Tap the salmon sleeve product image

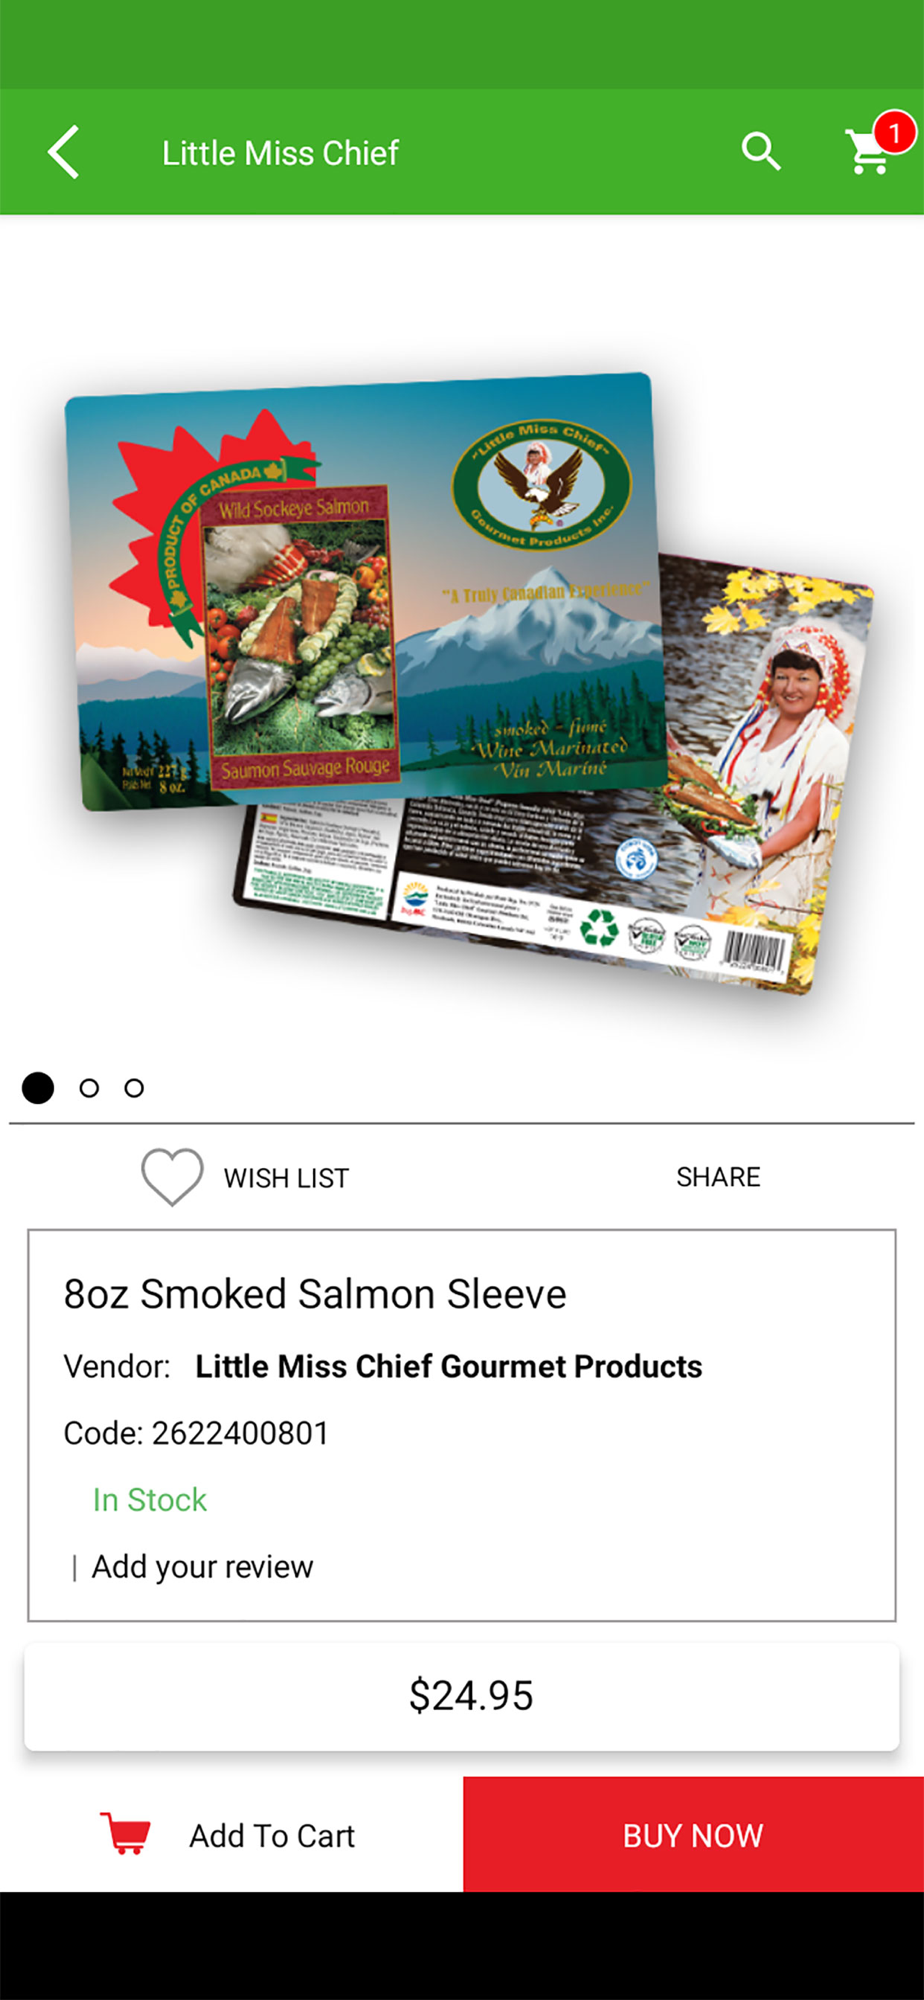coord(470,684)
